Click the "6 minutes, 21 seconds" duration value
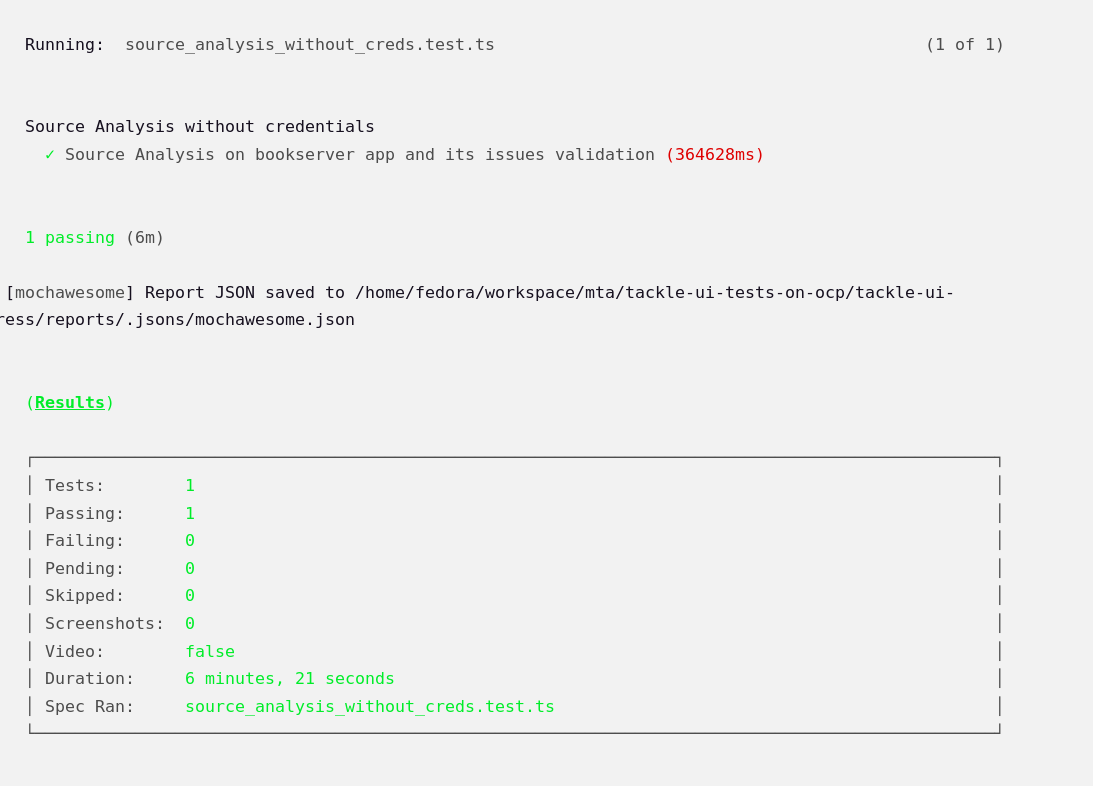1093x786 pixels. (289, 679)
